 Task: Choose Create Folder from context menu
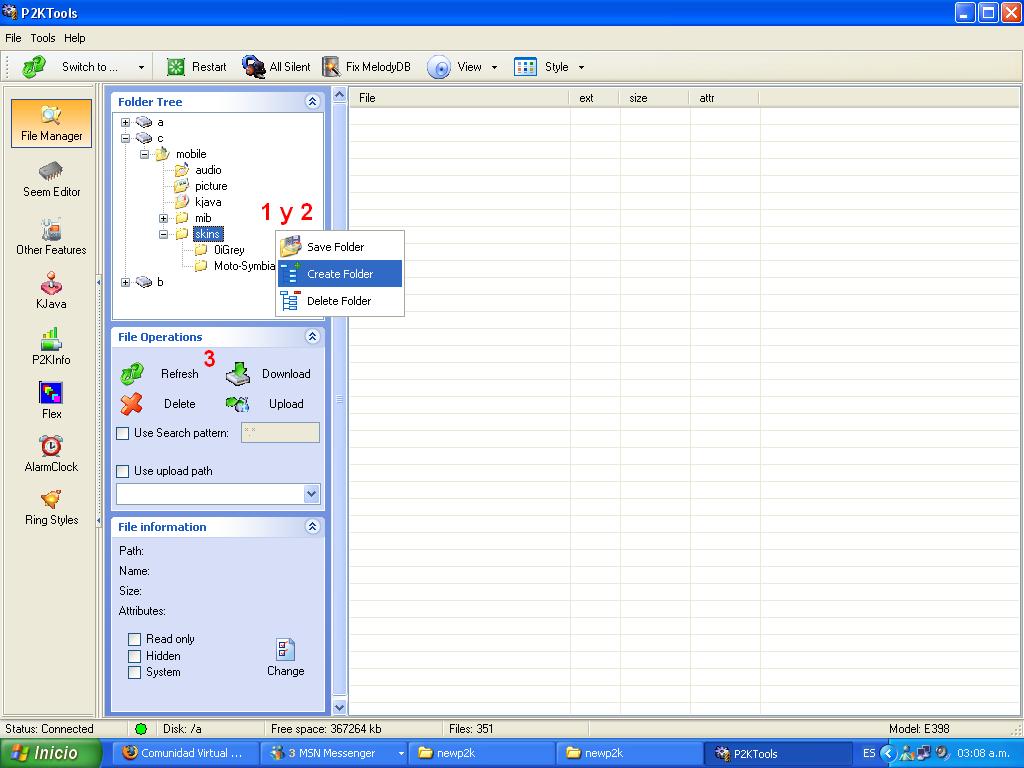click(340, 274)
